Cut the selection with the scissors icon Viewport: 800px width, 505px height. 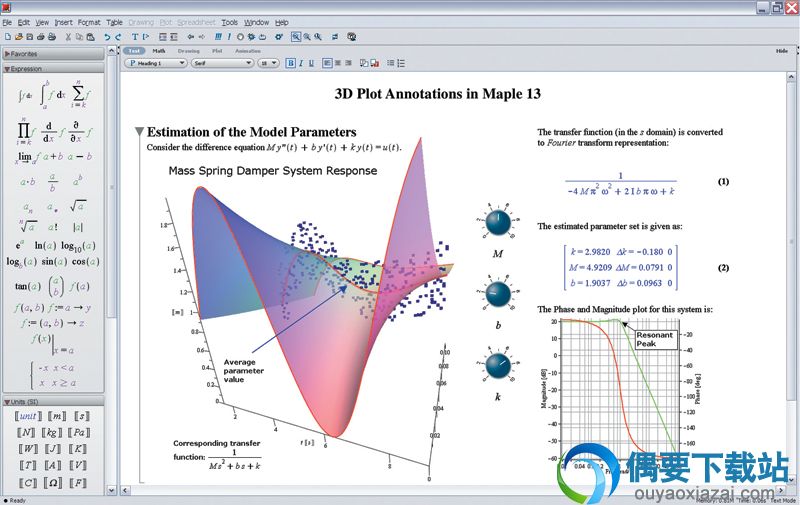(x=68, y=37)
